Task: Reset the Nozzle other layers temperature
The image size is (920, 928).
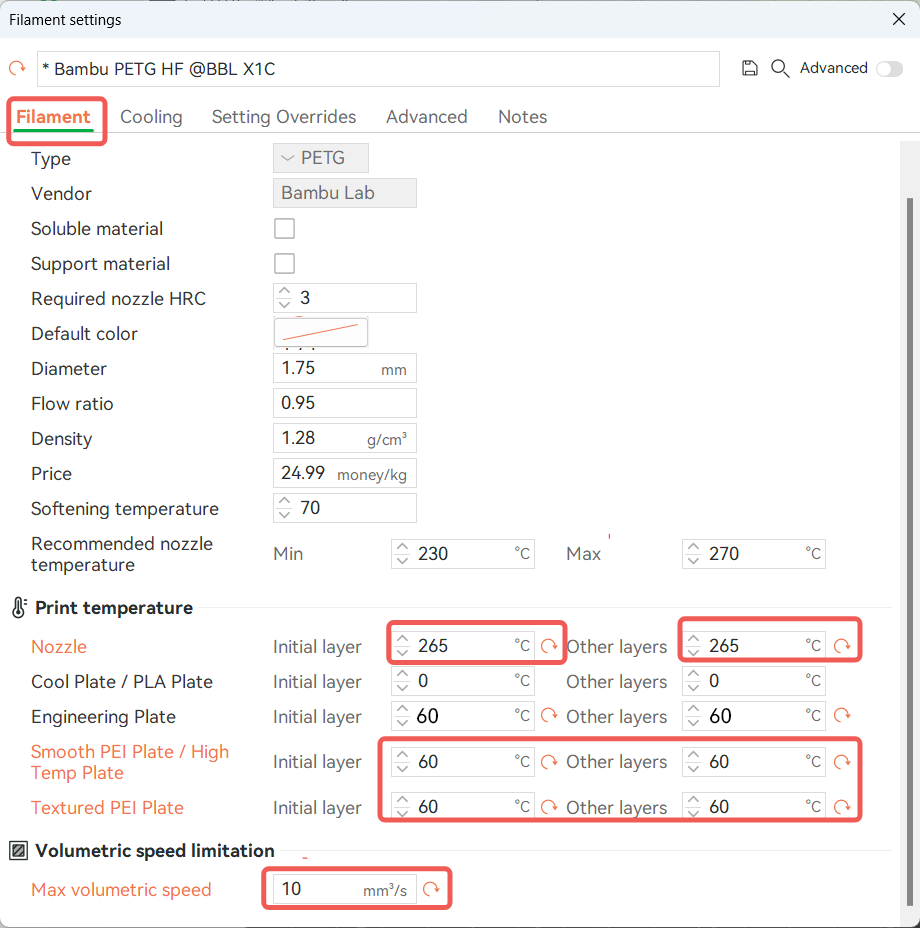Action: (842, 646)
